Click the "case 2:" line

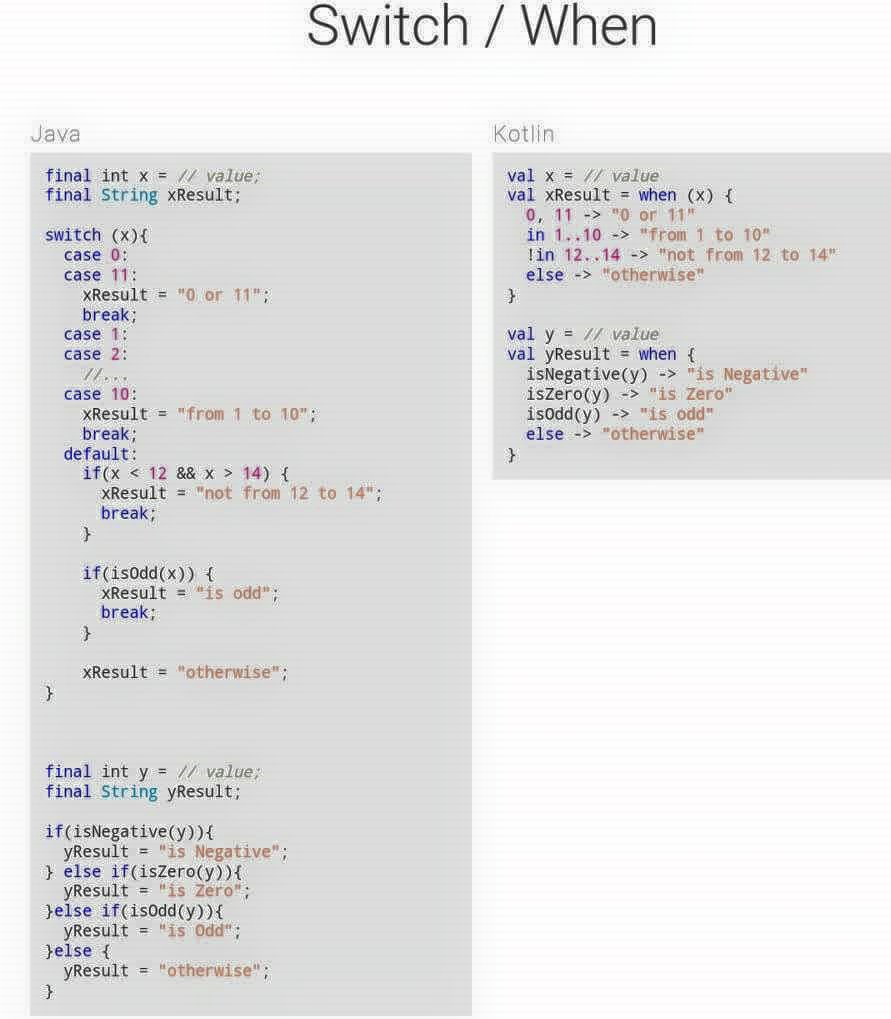tap(96, 354)
